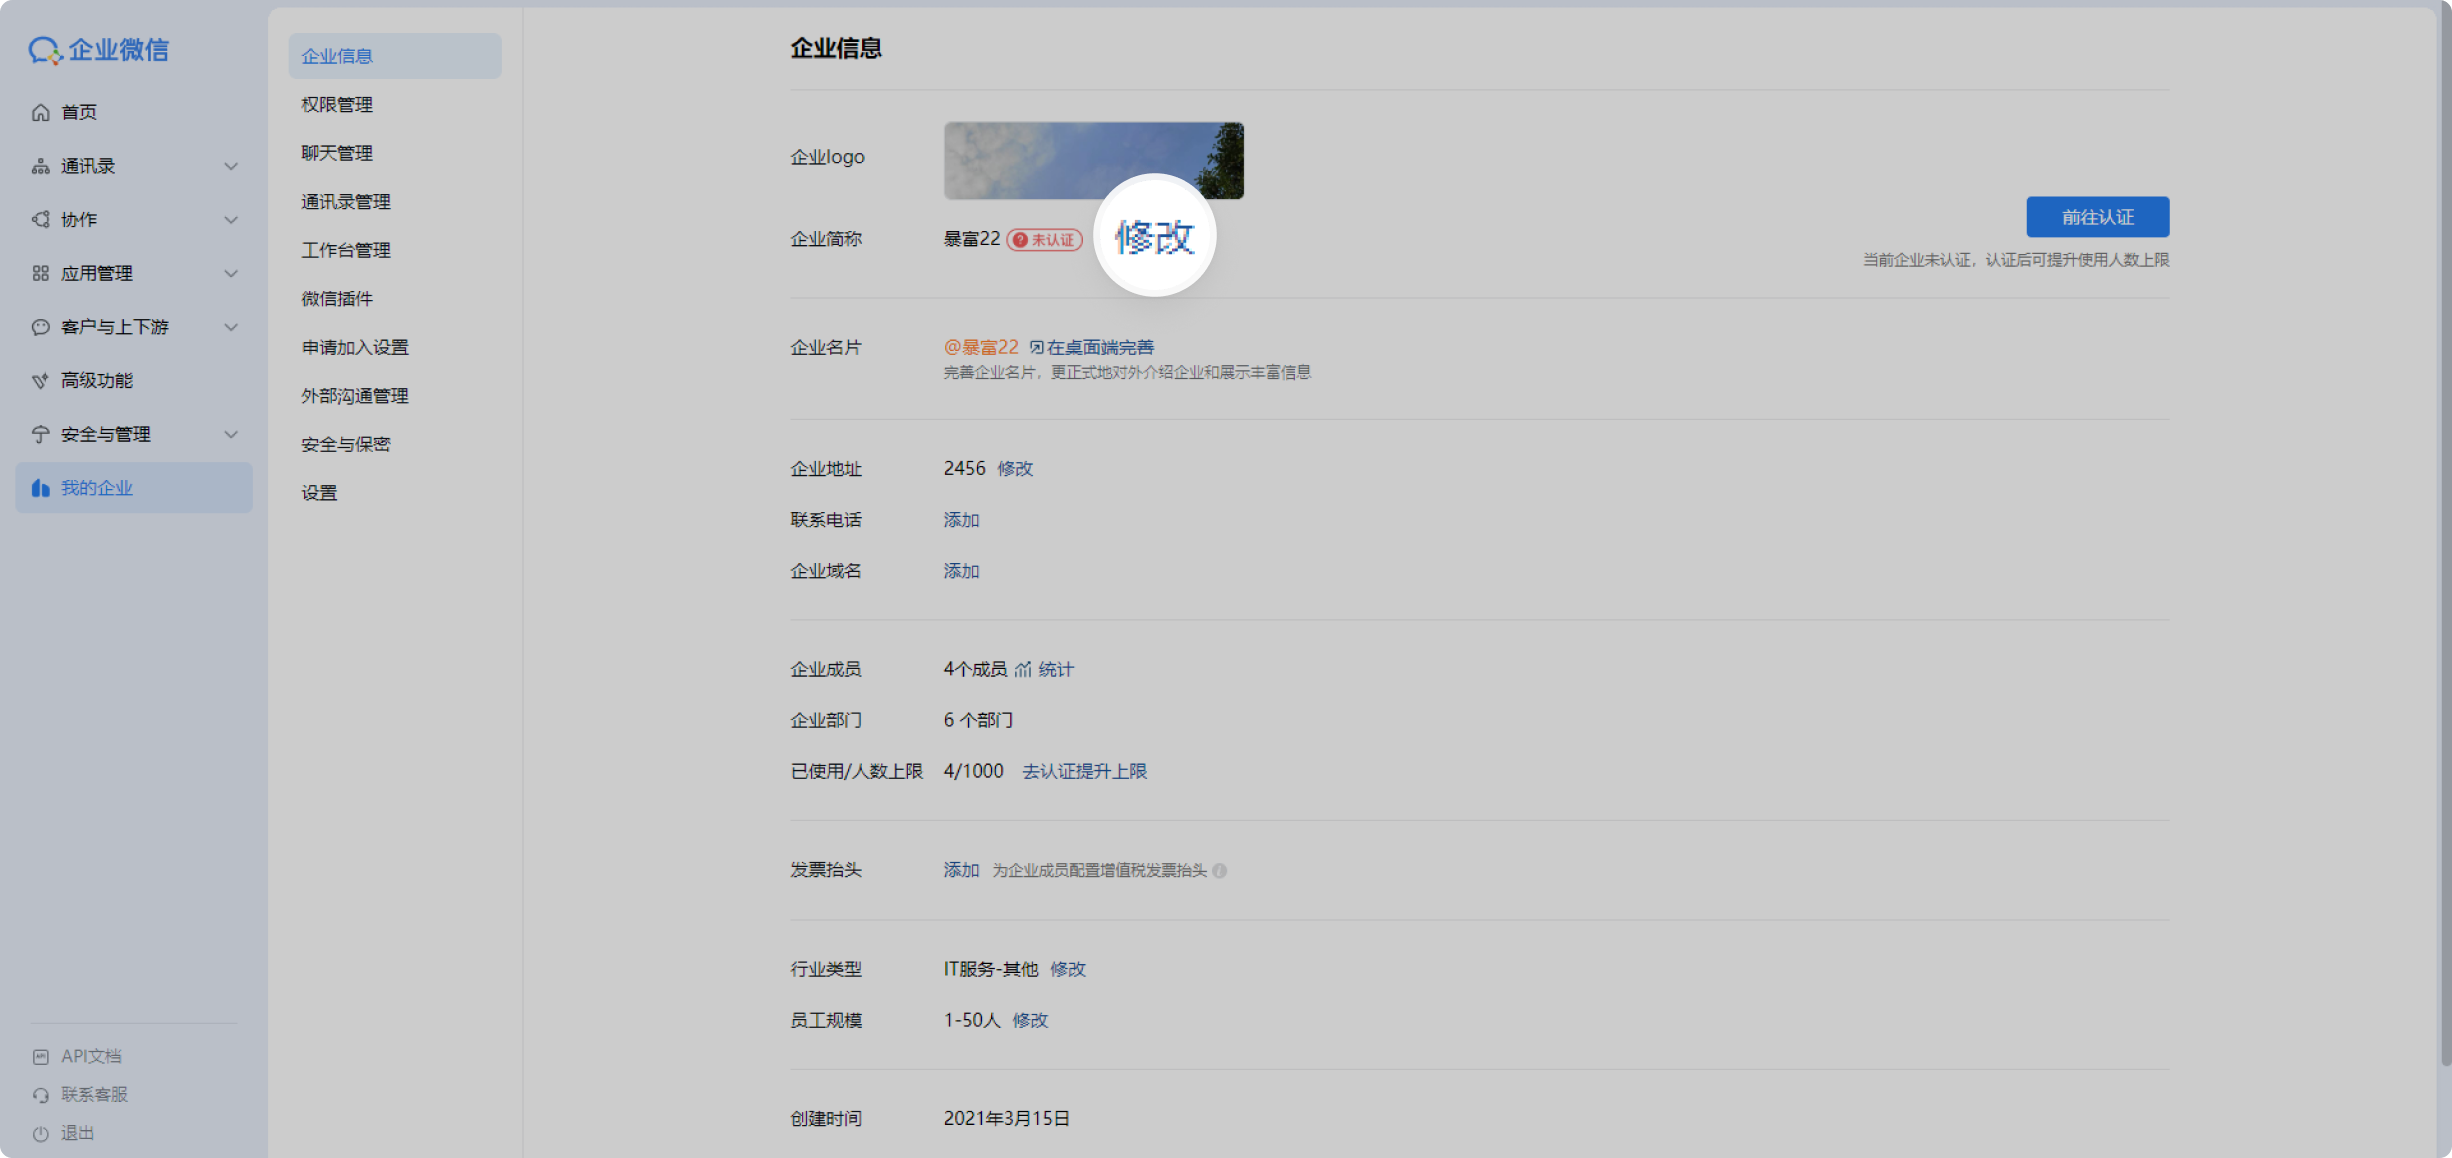This screenshot has width=2452, height=1158.
Task: Click the 联系客服 headset icon
Action: pos(40,1094)
